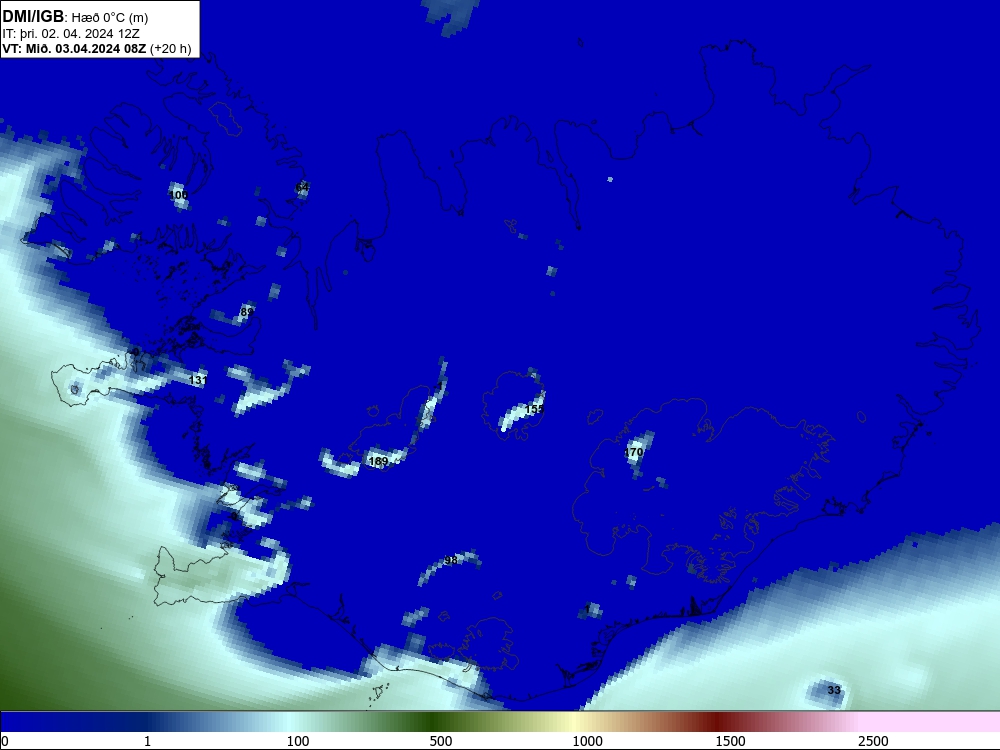Viewport: 1000px width, 750px height.
Task: Click the color scale tick label 500
Action: coord(441,741)
